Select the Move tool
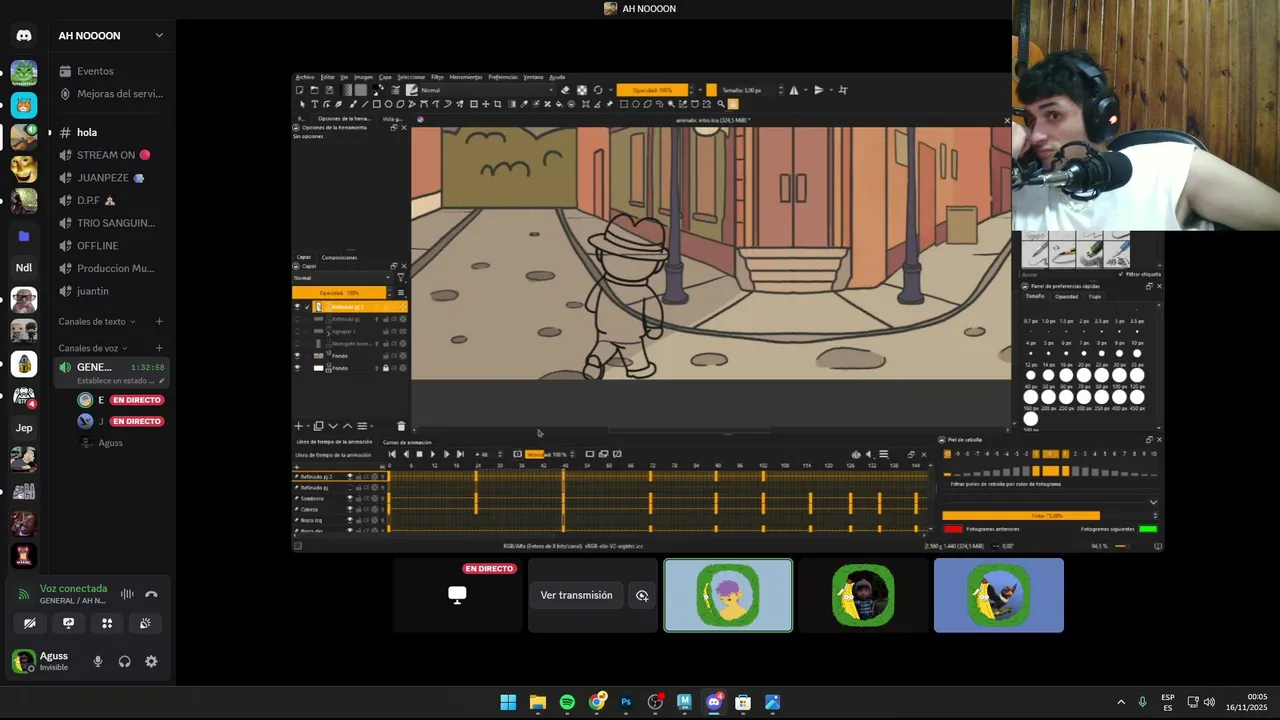The width and height of the screenshot is (1280, 720). (485, 104)
